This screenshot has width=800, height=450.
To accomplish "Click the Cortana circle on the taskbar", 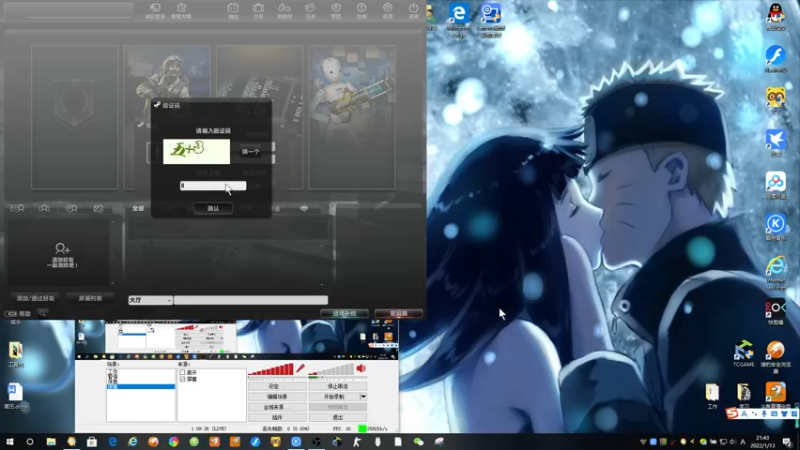I will tap(30, 442).
